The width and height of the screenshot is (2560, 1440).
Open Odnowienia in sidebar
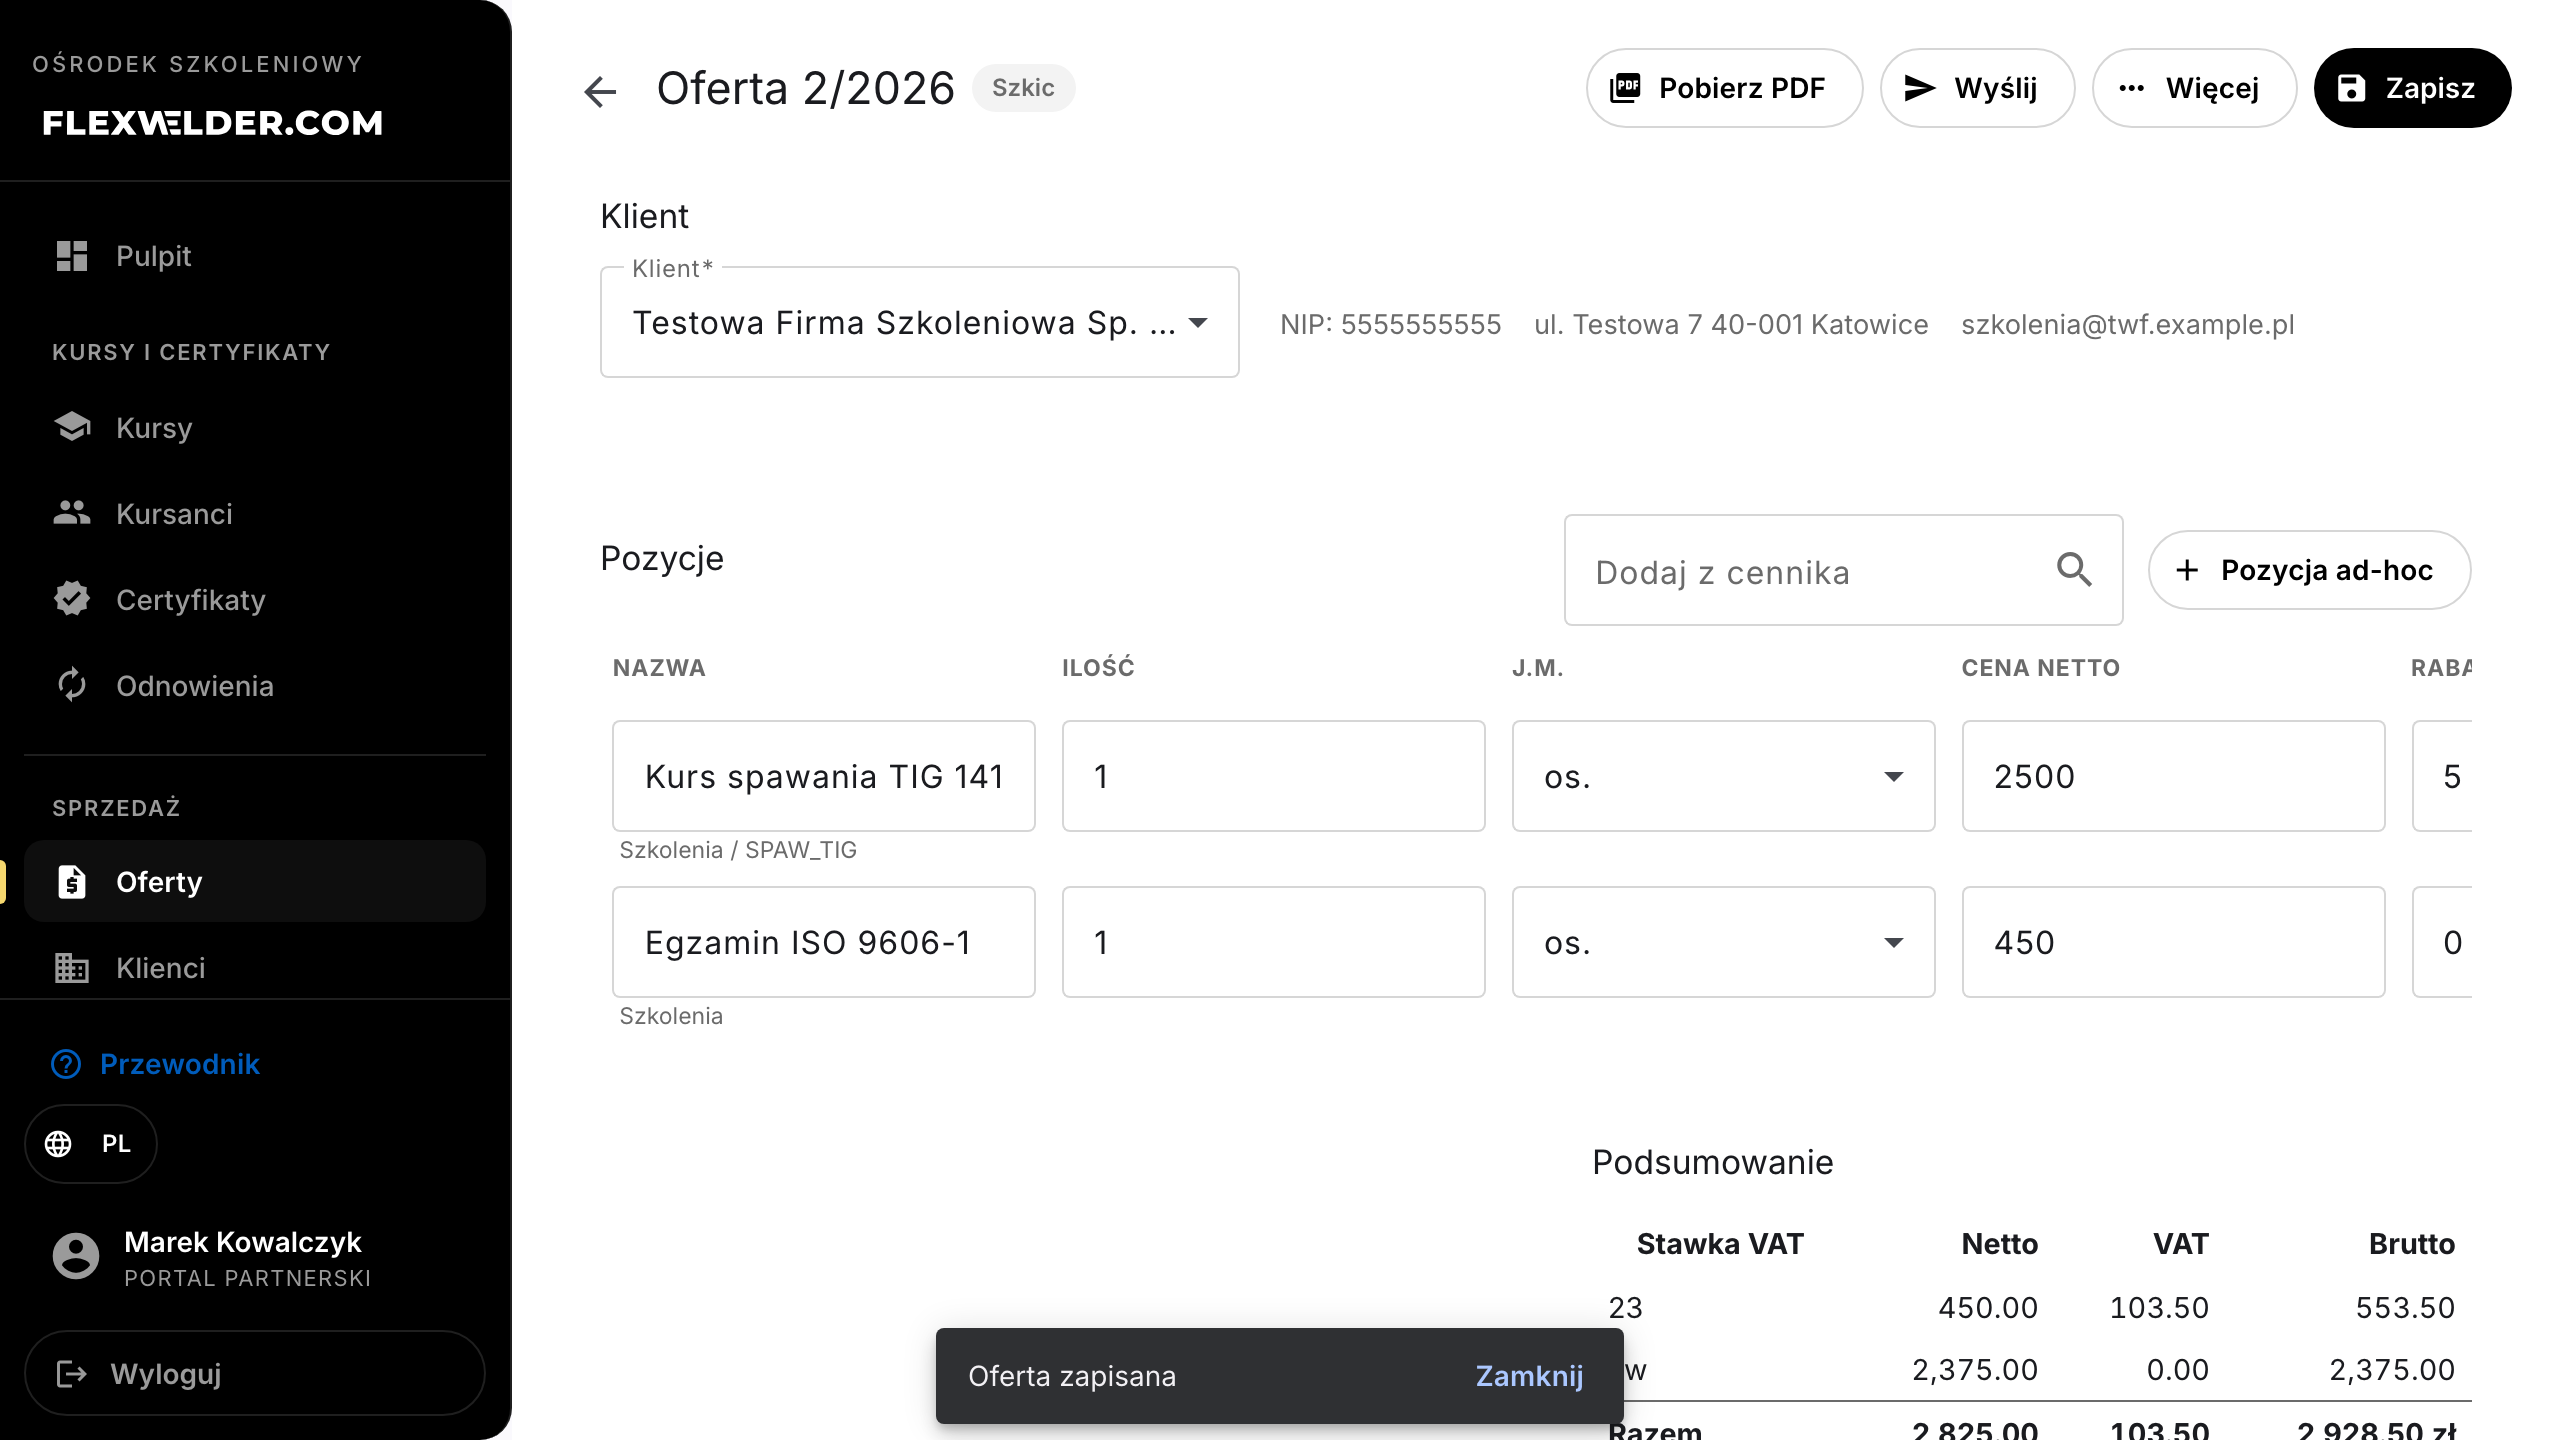[x=255, y=686]
